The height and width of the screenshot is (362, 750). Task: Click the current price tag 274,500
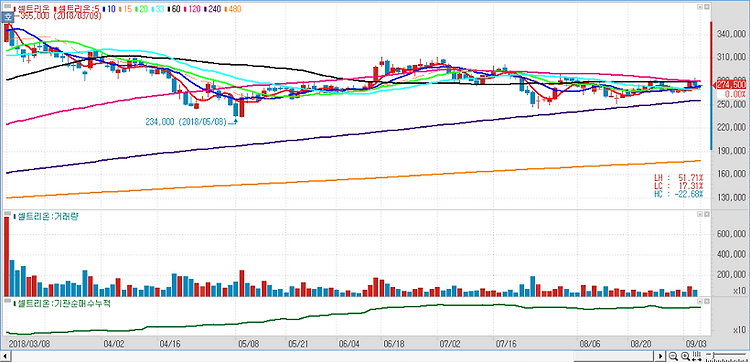coord(730,85)
